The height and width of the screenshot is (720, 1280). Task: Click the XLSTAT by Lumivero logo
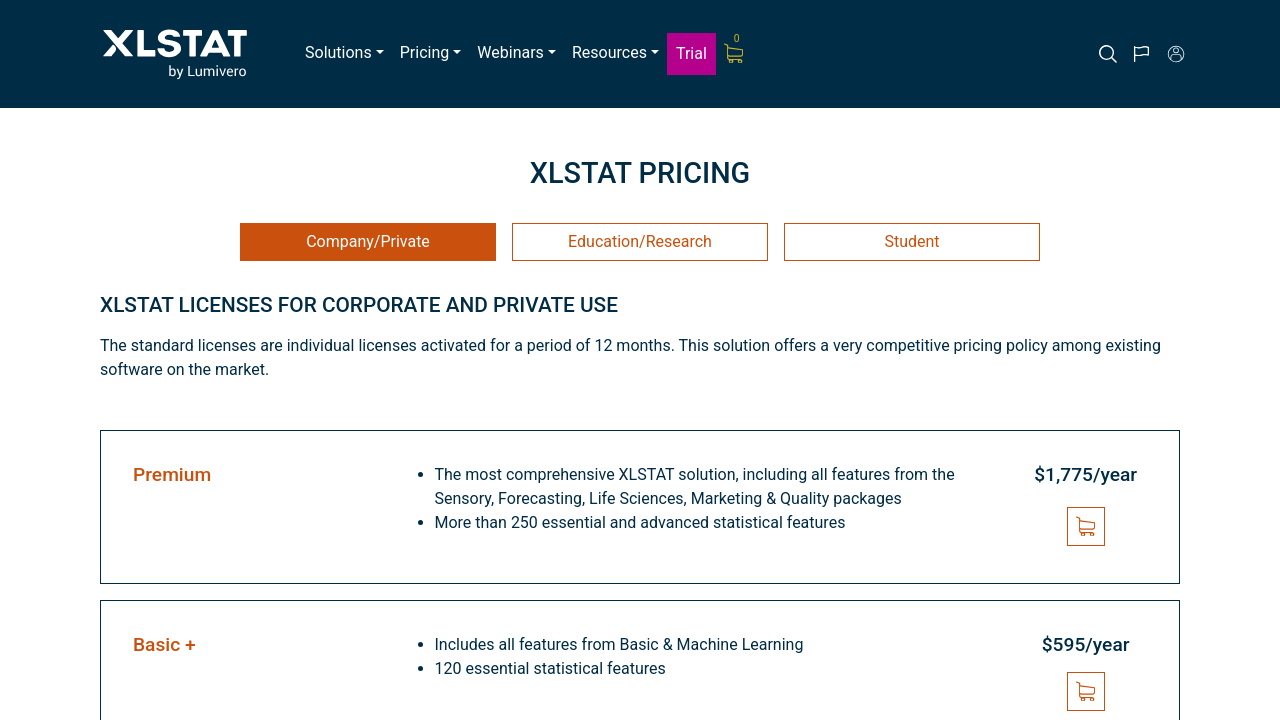tap(175, 54)
